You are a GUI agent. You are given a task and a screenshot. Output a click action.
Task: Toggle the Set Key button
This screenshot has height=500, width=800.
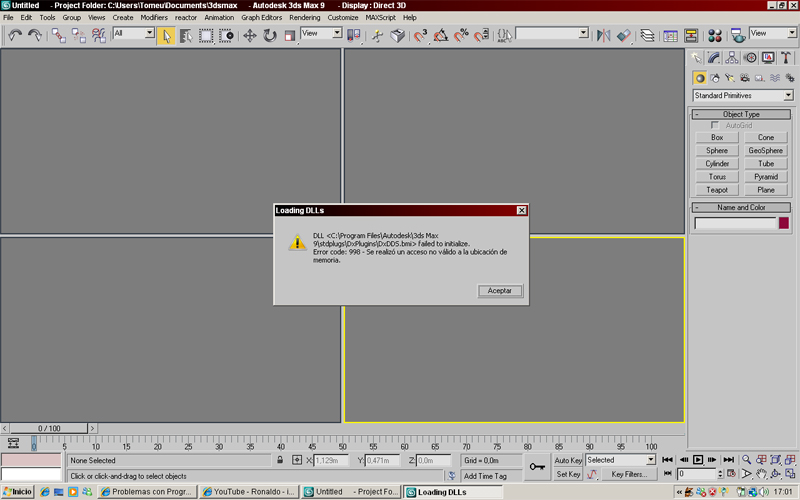(x=568, y=474)
